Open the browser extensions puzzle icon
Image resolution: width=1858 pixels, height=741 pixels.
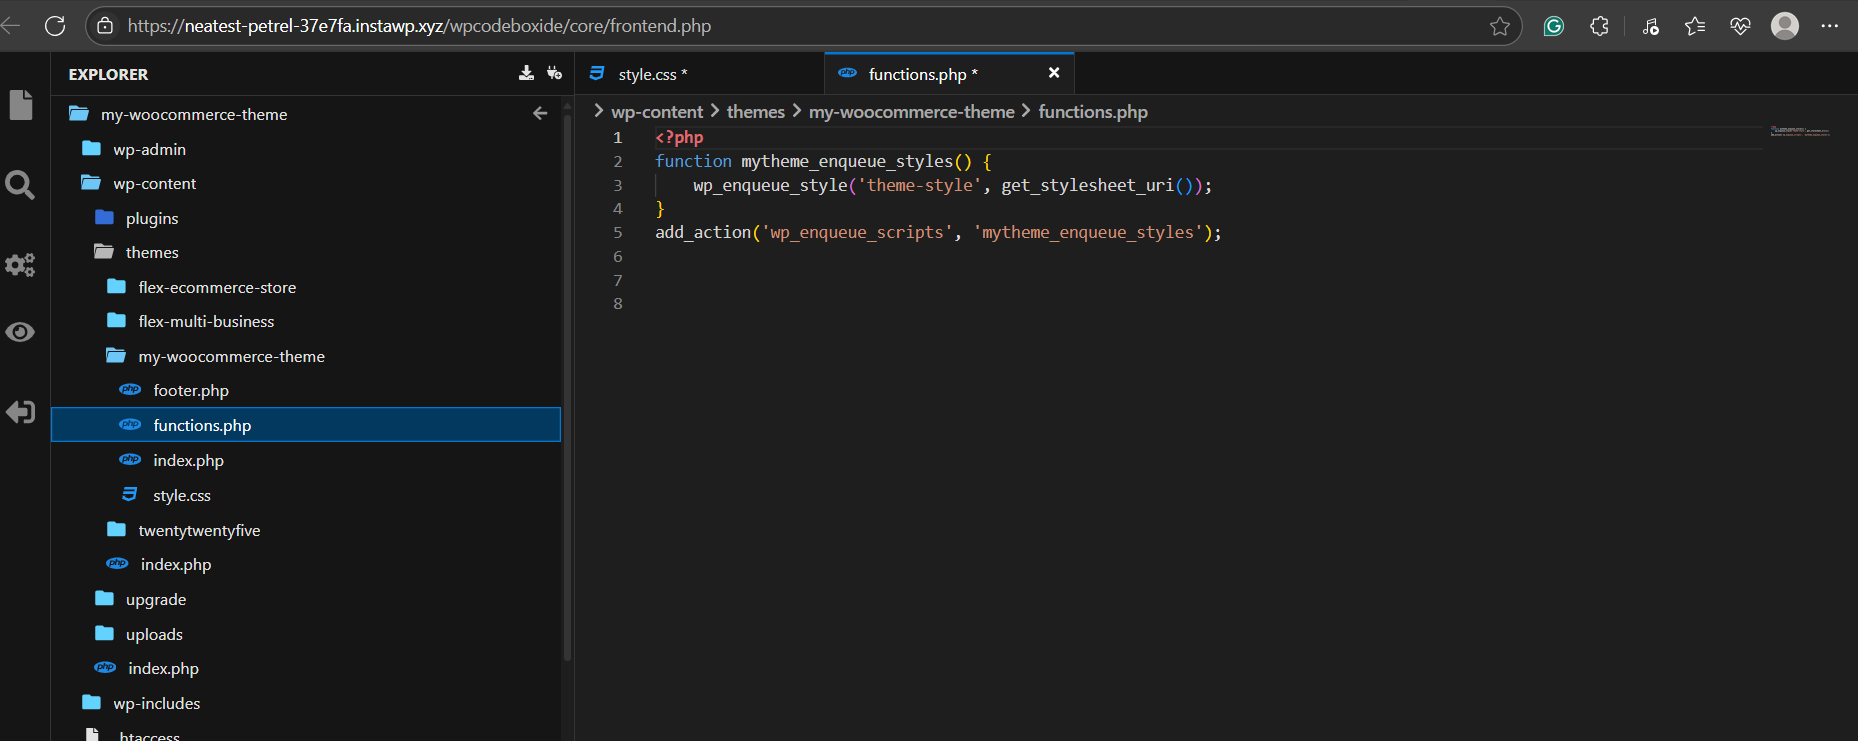pyautogui.click(x=1599, y=26)
